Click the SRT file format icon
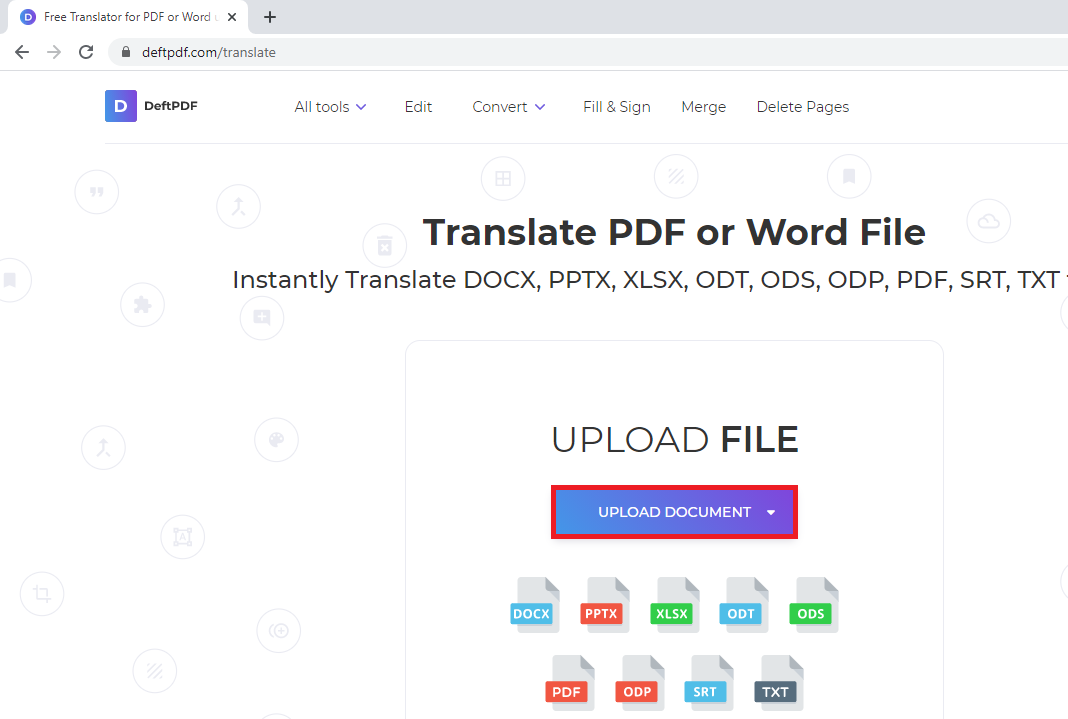Screen dimensions: 1068x719 point(707,683)
